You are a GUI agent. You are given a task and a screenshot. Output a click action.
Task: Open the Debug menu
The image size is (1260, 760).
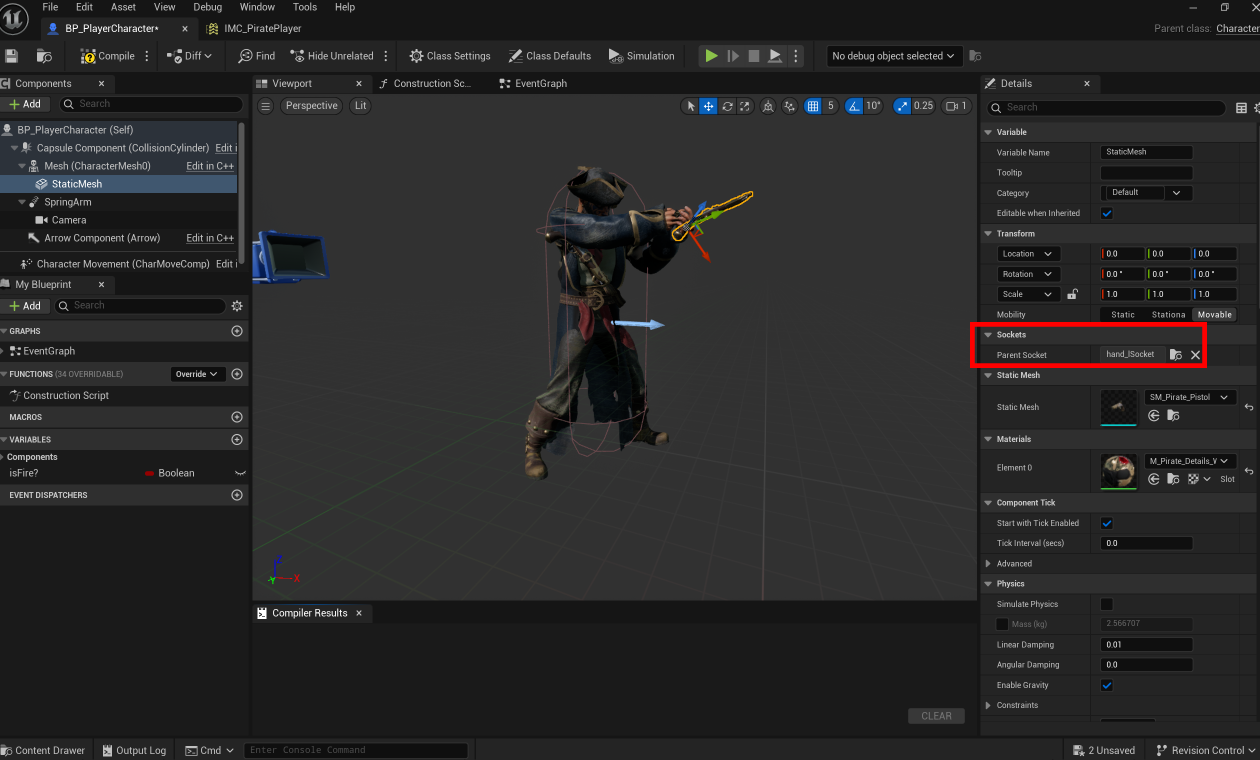[x=208, y=7]
